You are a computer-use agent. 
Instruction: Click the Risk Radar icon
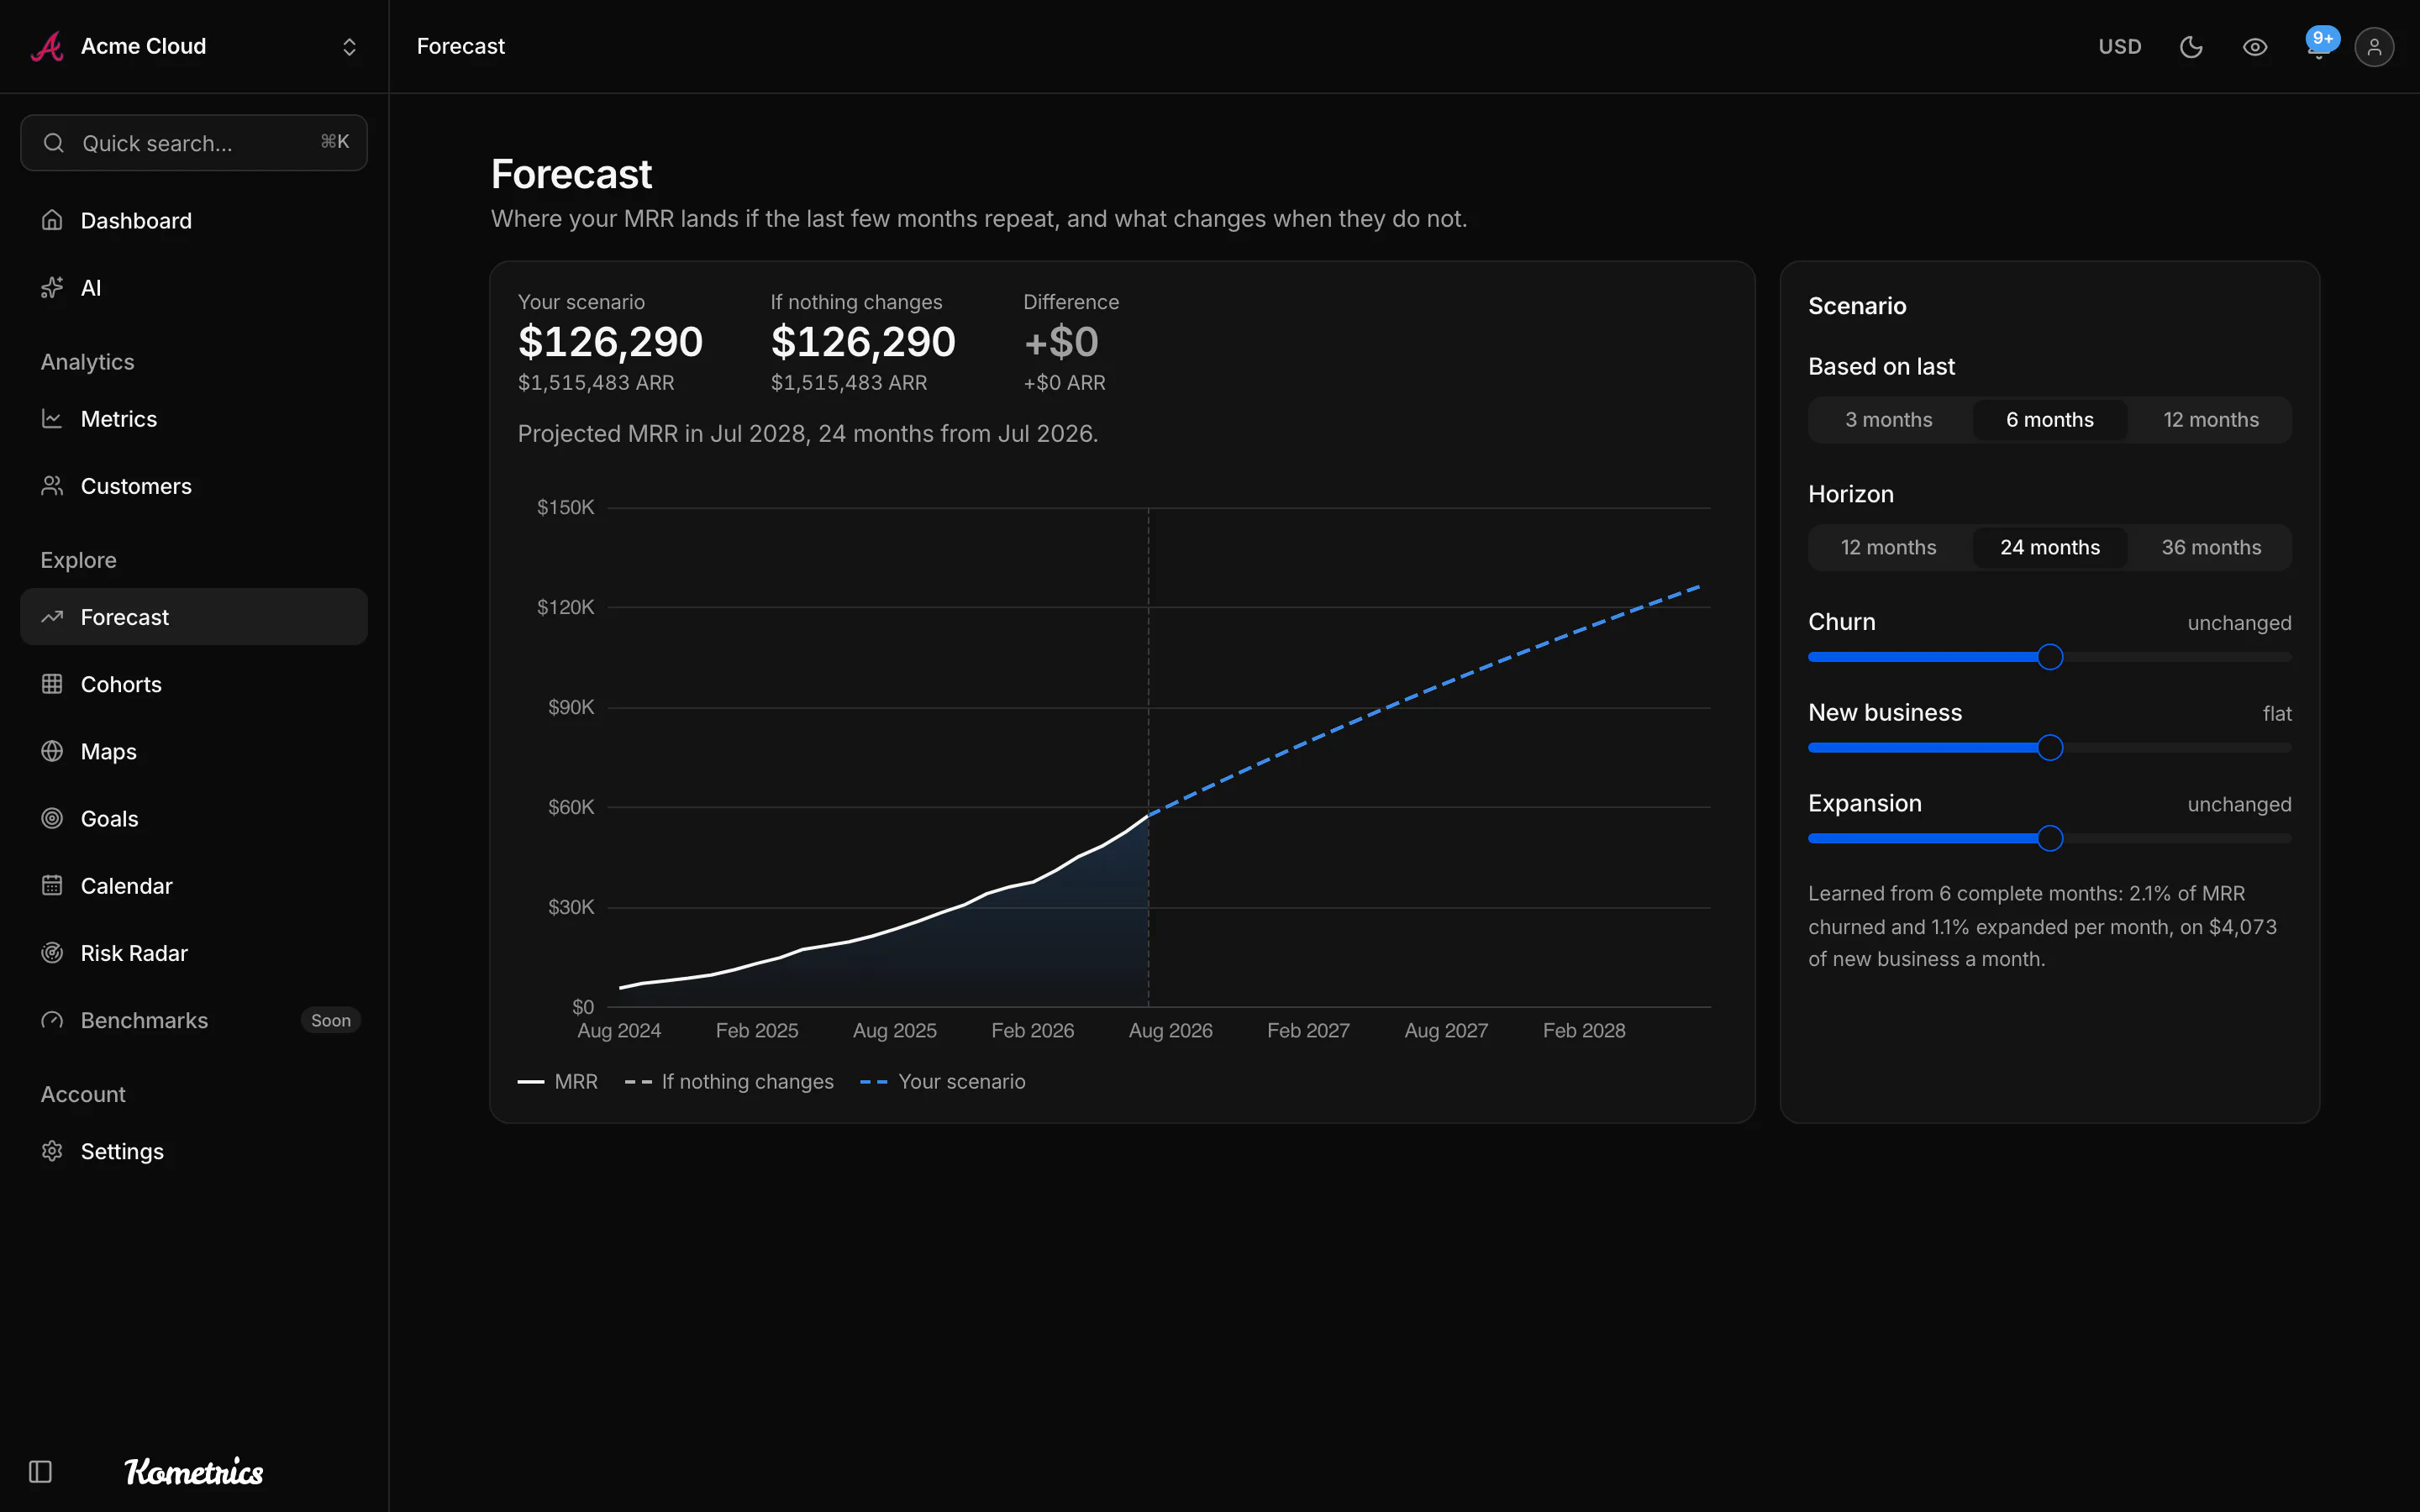point(52,953)
